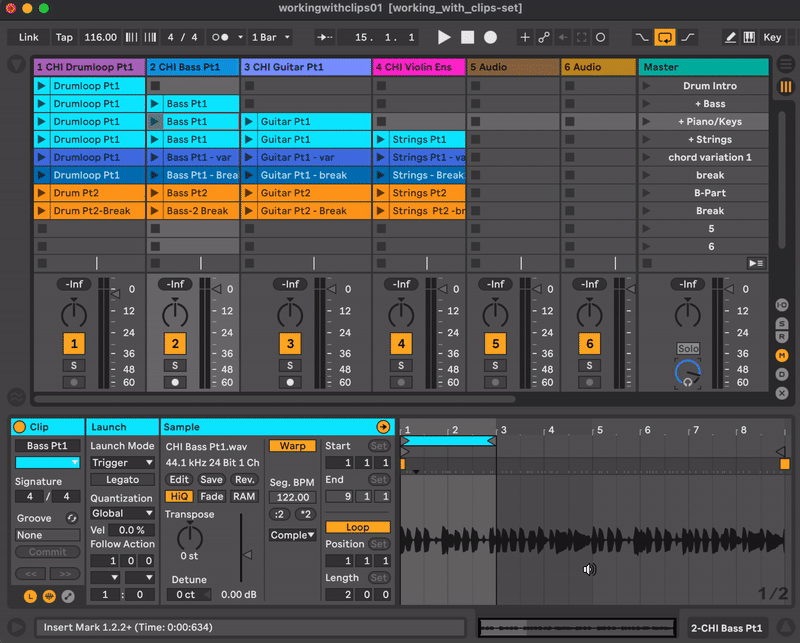The height and width of the screenshot is (643, 800).
Task: Launch the Bass Pt2 clip
Action: click(x=155, y=193)
